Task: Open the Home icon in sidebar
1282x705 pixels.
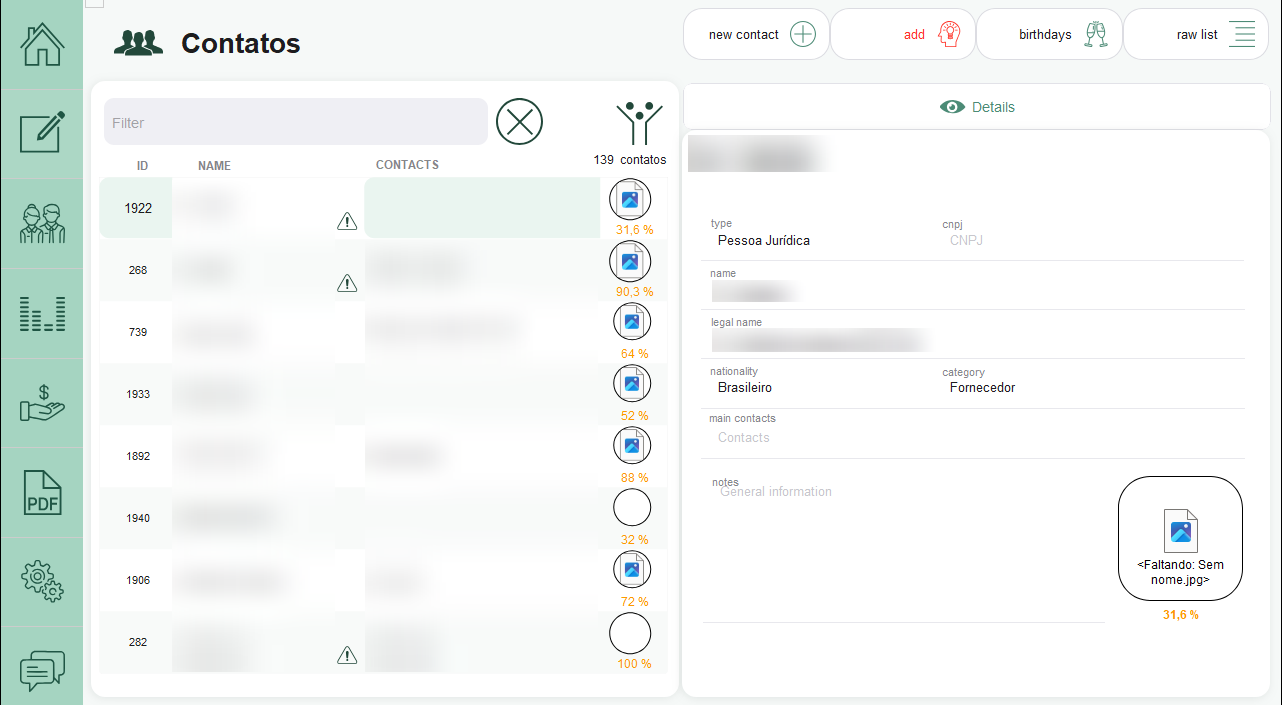Action: 42,44
